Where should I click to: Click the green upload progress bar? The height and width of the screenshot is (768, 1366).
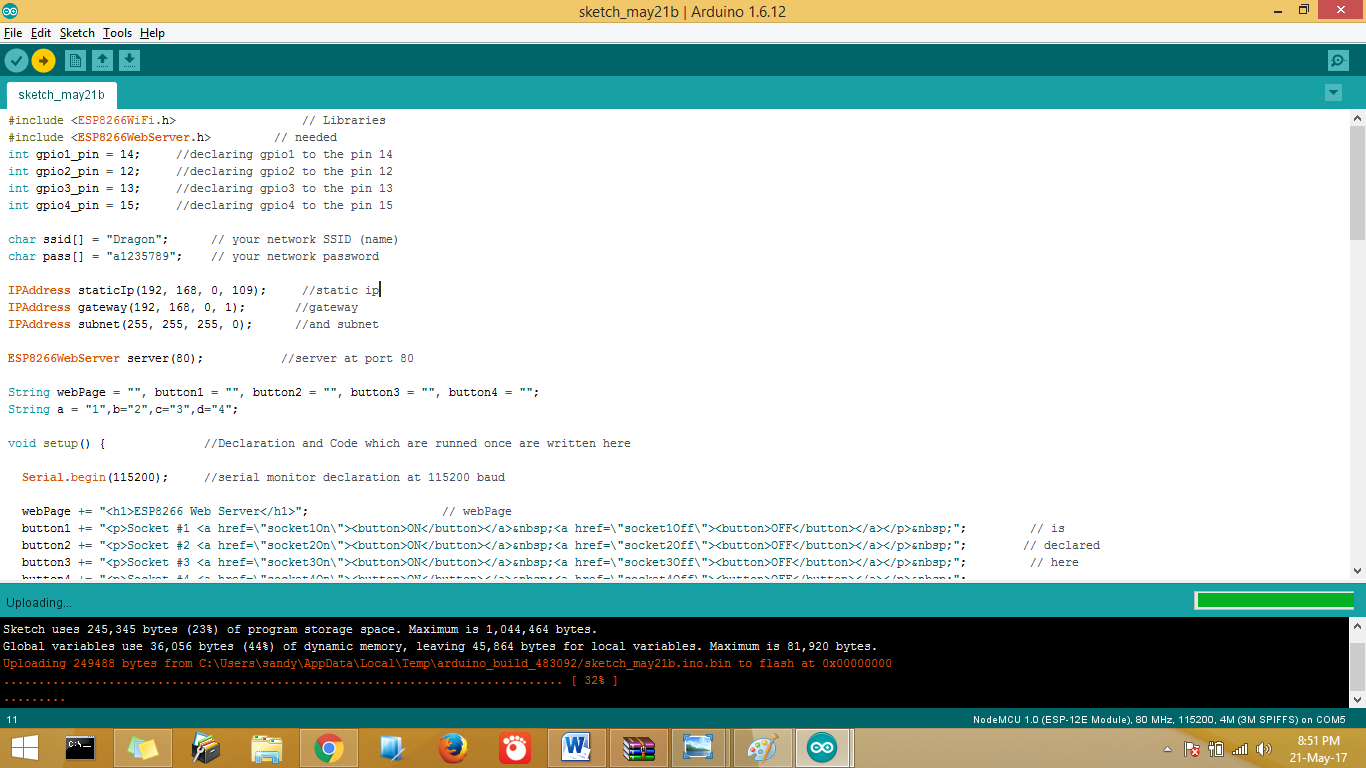(x=1275, y=600)
